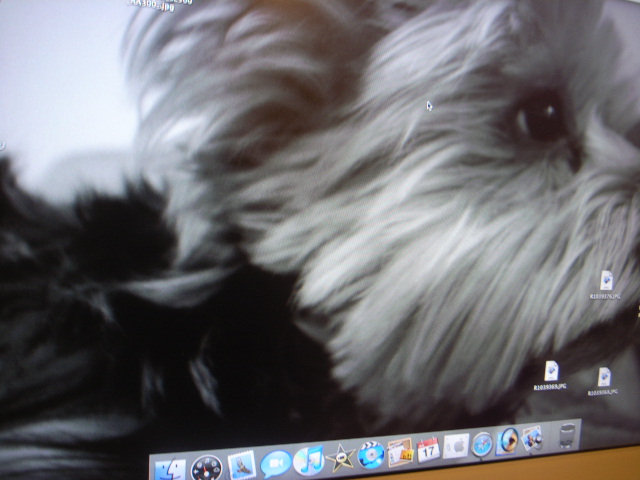Open iCal calendar showing 17
This screenshot has width=640, height=480.
(x=428, y=449)
